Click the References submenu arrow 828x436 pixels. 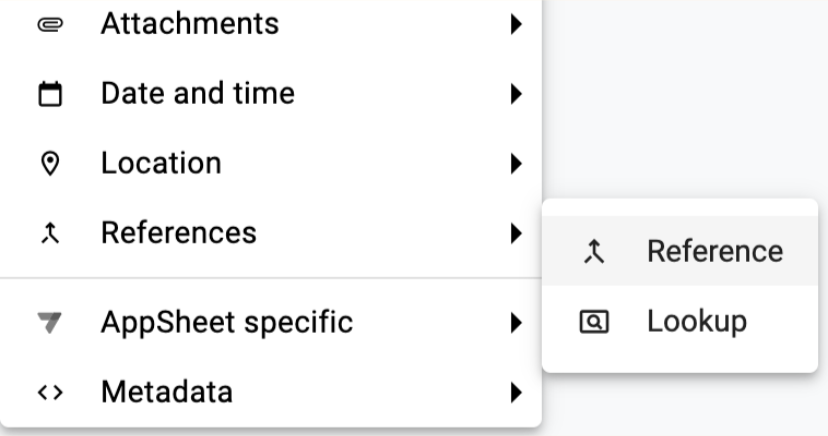(516, 234)
